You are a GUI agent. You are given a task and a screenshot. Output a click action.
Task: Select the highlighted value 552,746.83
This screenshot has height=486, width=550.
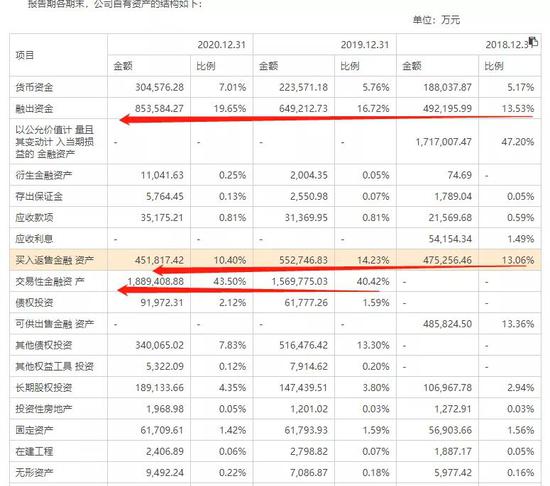pos(303,260)
